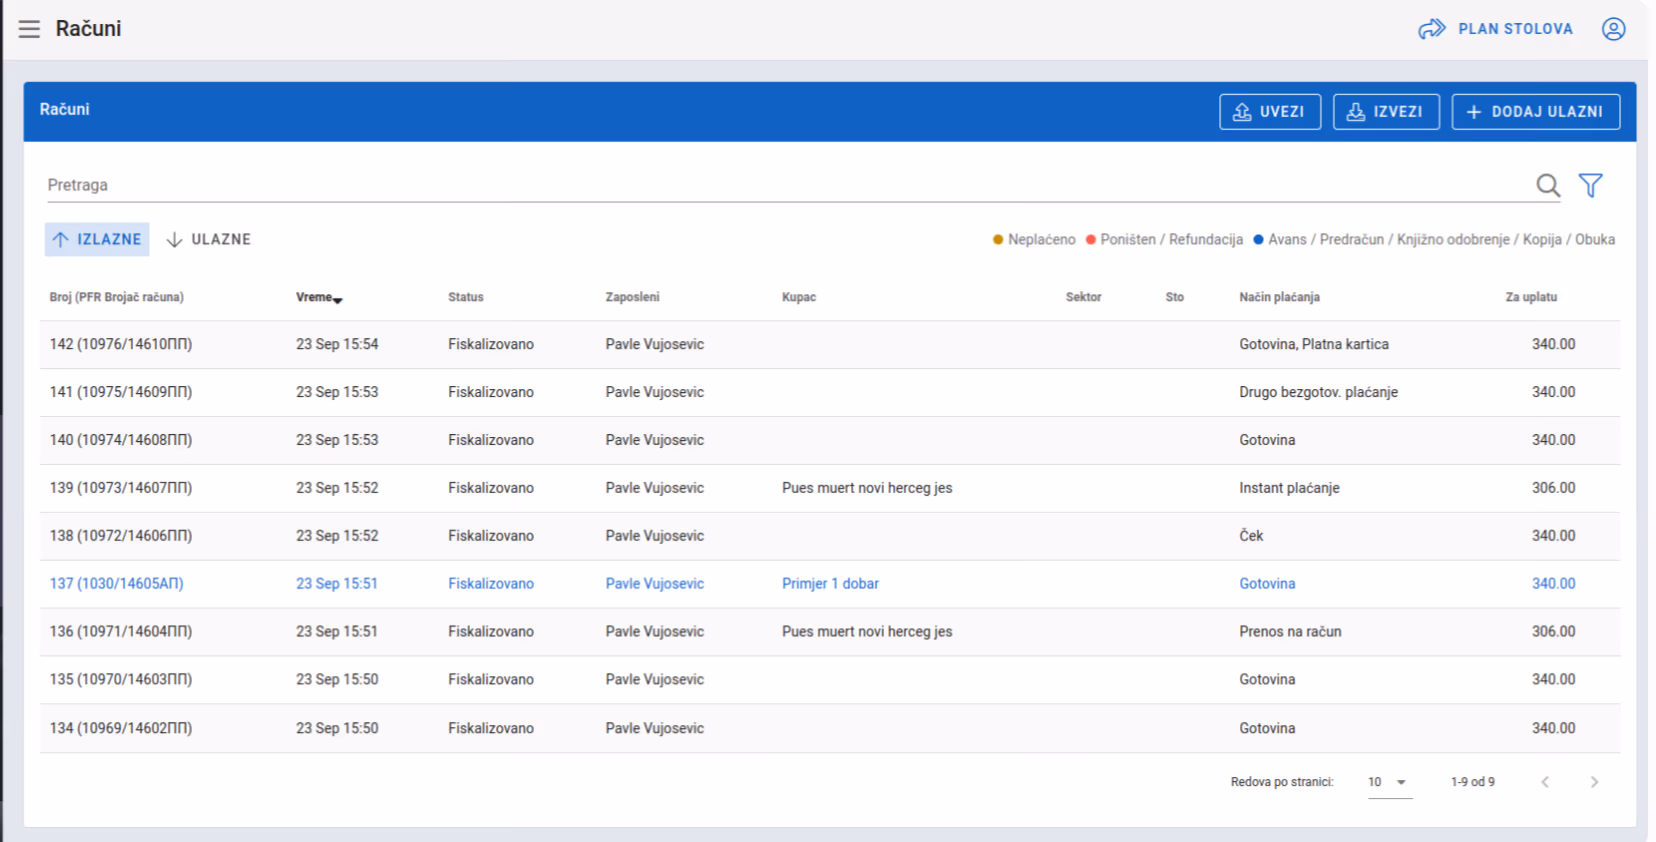
Task: Click the 23 Sep 15:54 time cell
Action: click(337, 344)
